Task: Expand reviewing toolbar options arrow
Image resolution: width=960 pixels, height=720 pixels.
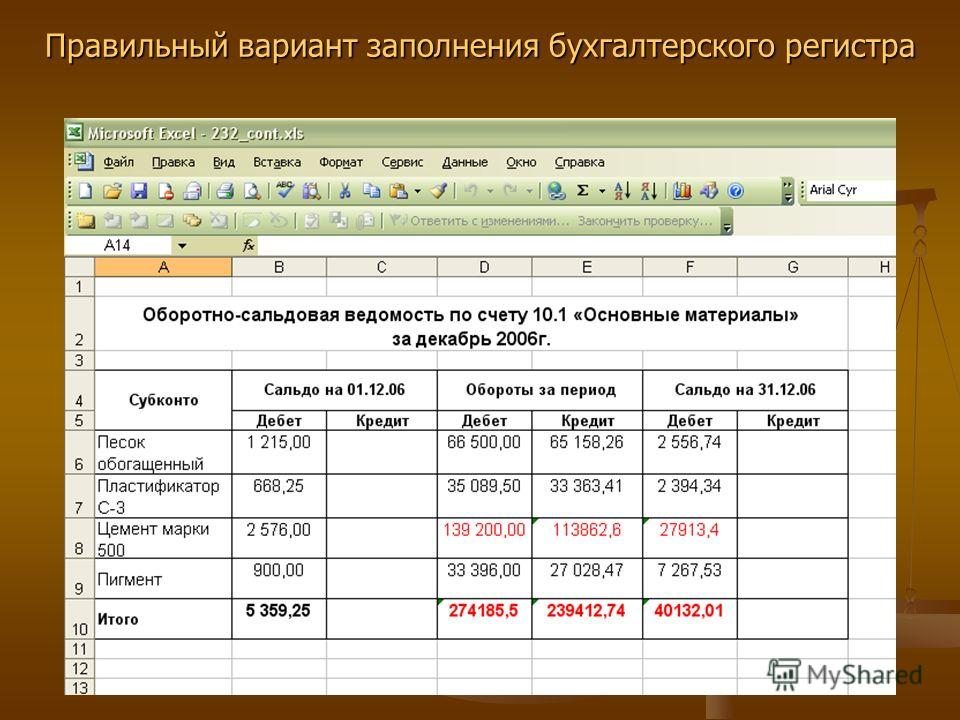Action: [727, 220]
